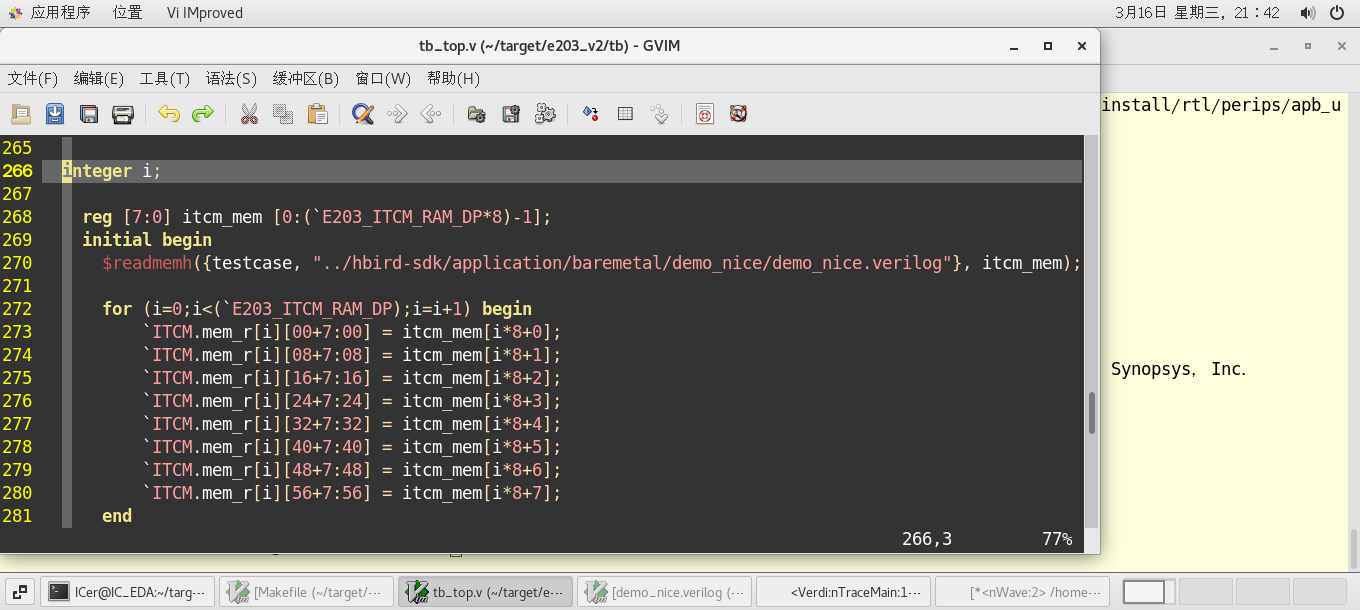Click the Print icon in toolbar

pos(123,114)
